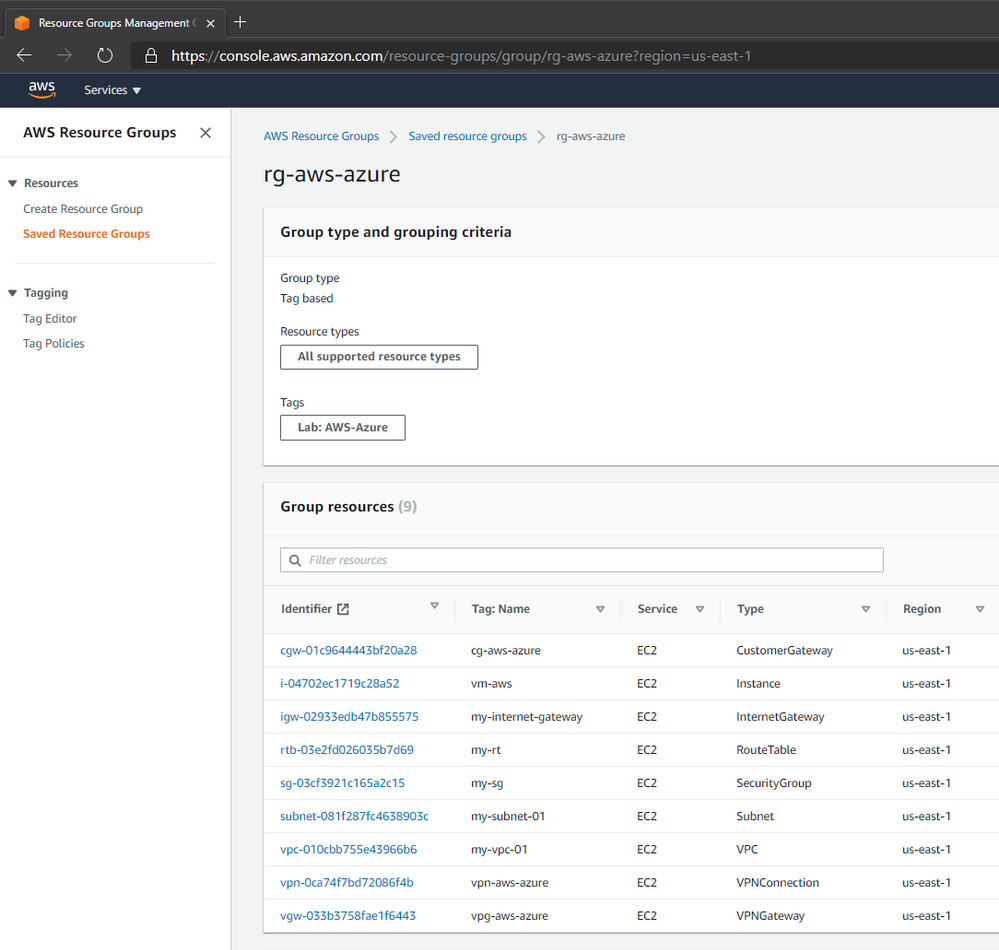Select Saved Resource Groups in sidebar
Viewport: 999px width, 950px height.
pyautogui.click(x=87, y=234)
